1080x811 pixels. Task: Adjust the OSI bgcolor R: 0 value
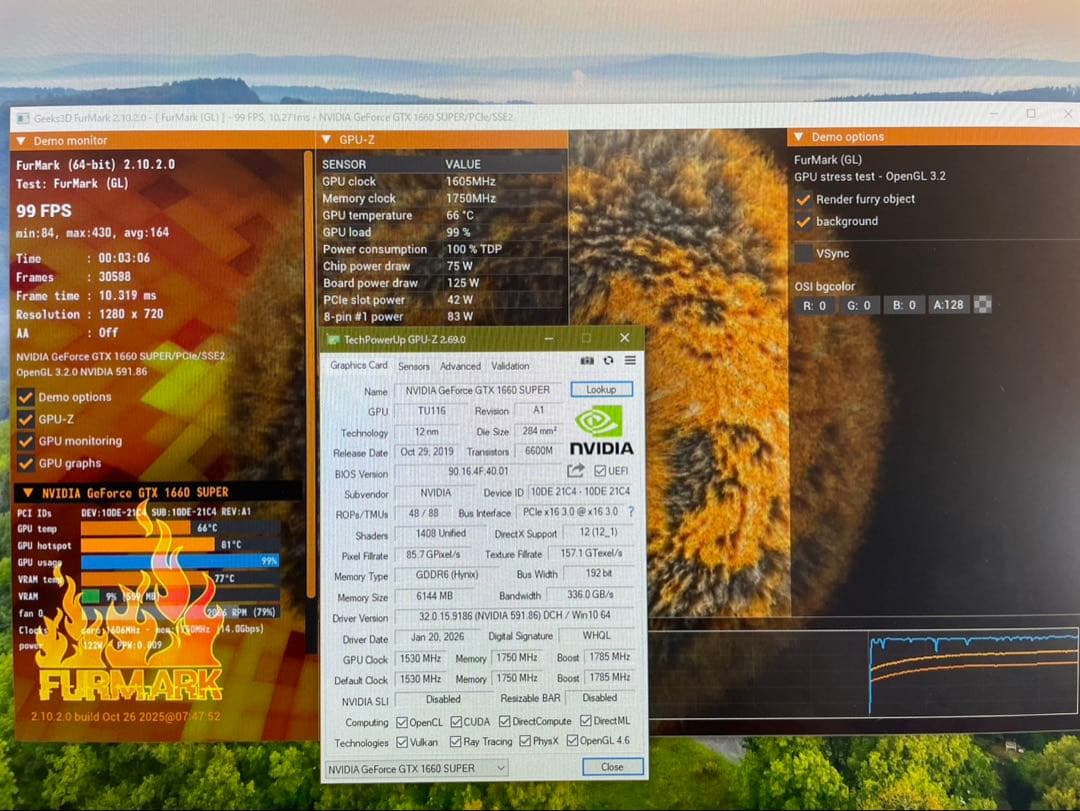(x=815, y=305)
